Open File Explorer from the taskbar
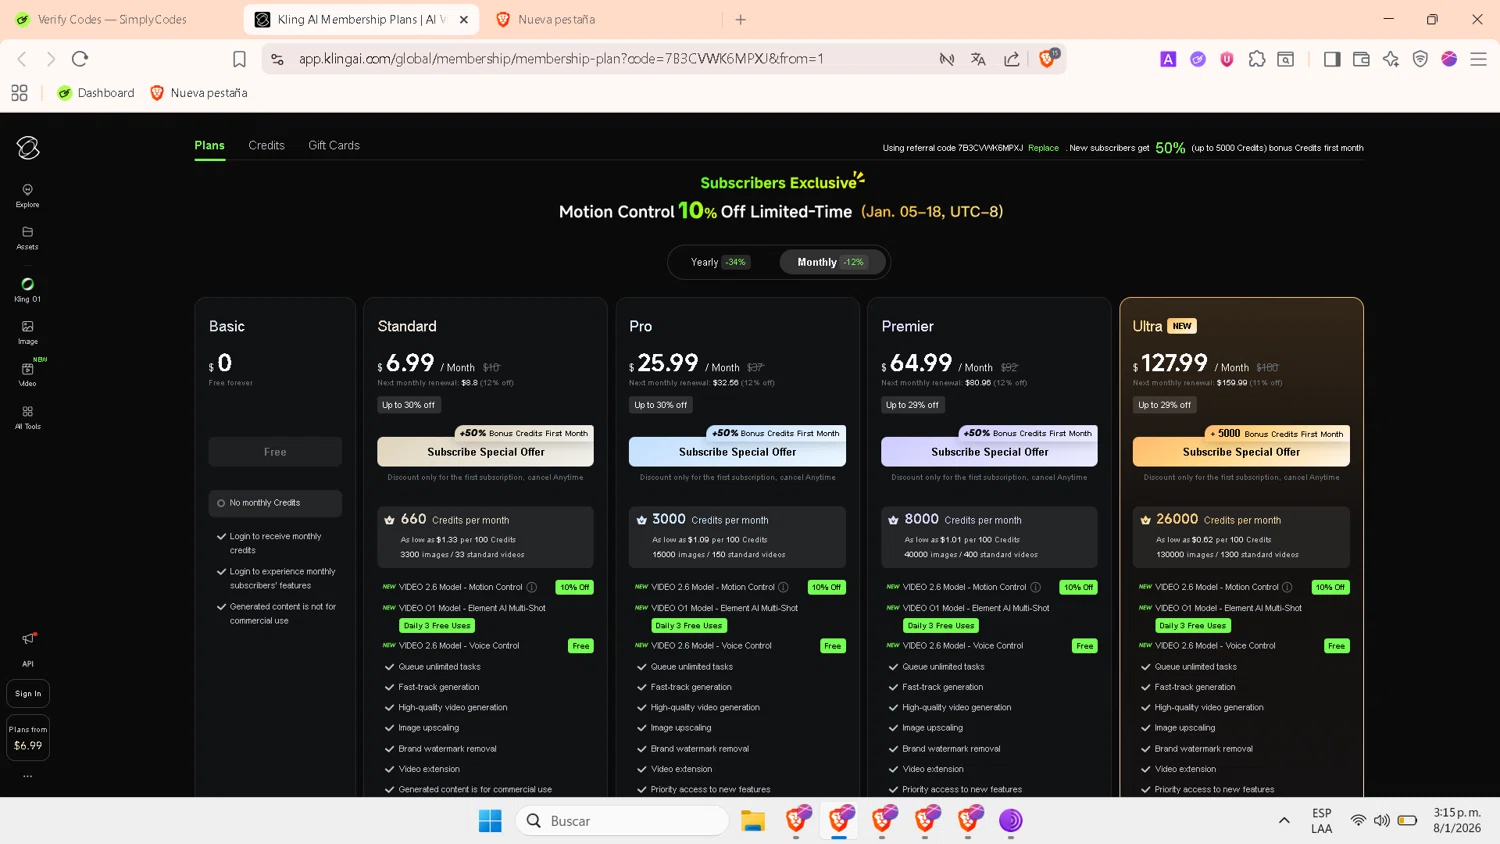The width and height of the screenshot is (1500, 844). (x=753, y=821)
